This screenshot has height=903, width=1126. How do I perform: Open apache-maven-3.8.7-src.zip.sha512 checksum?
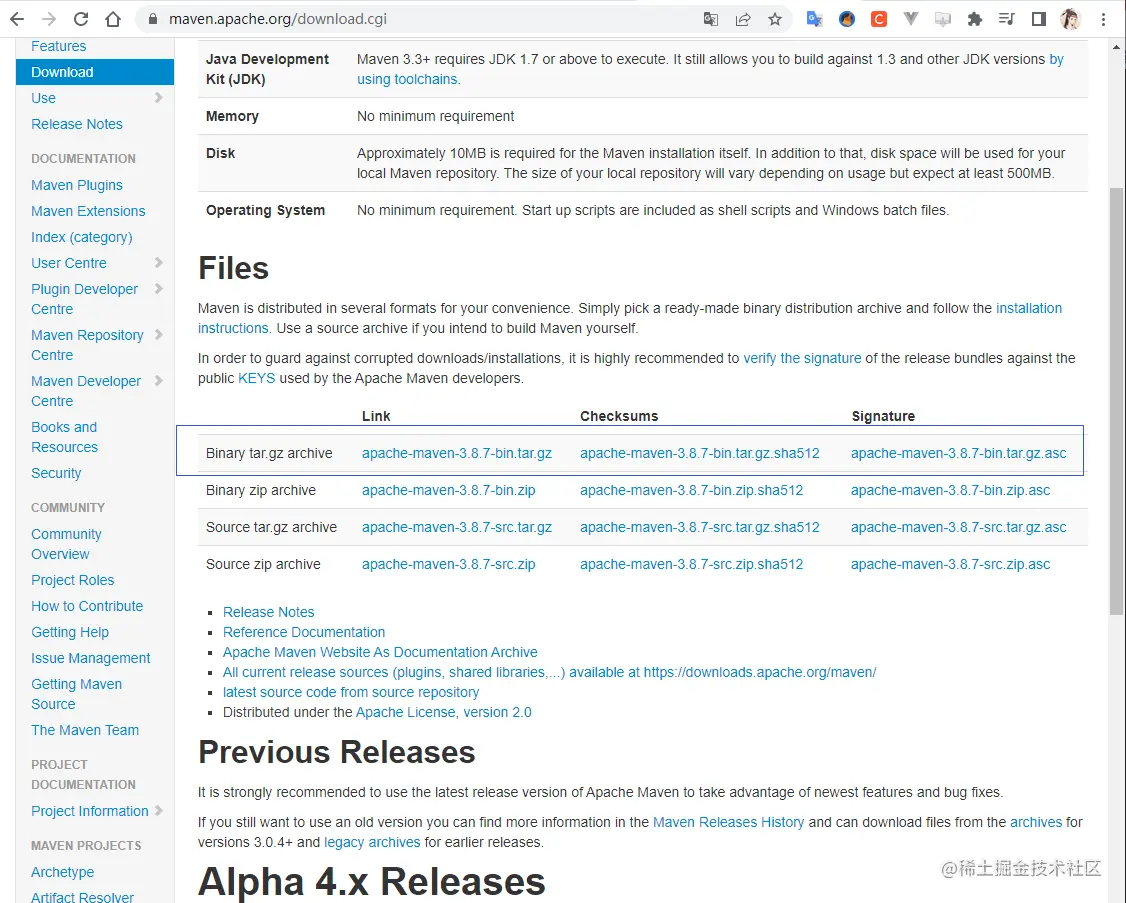[x=692, y=564]
